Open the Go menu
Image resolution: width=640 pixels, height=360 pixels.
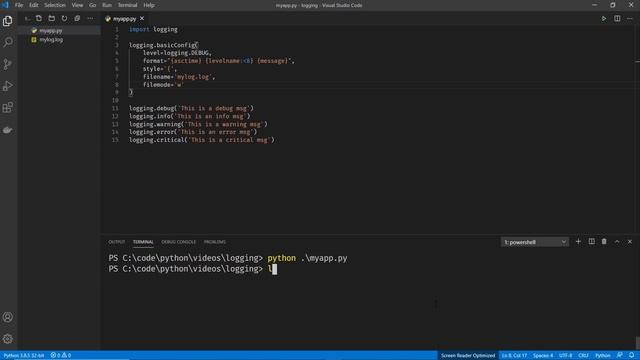click(93, 5)
